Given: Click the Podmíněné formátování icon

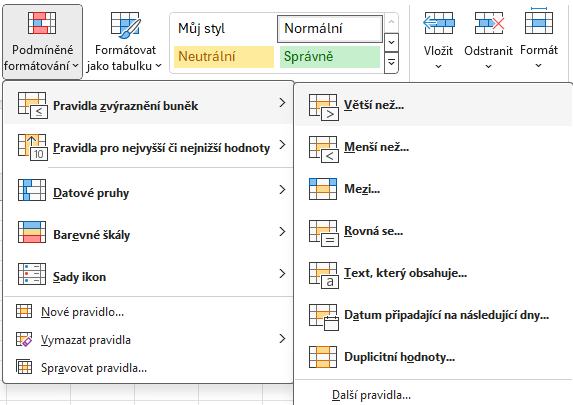Looking at the screenshot, I should click(42, 23).
